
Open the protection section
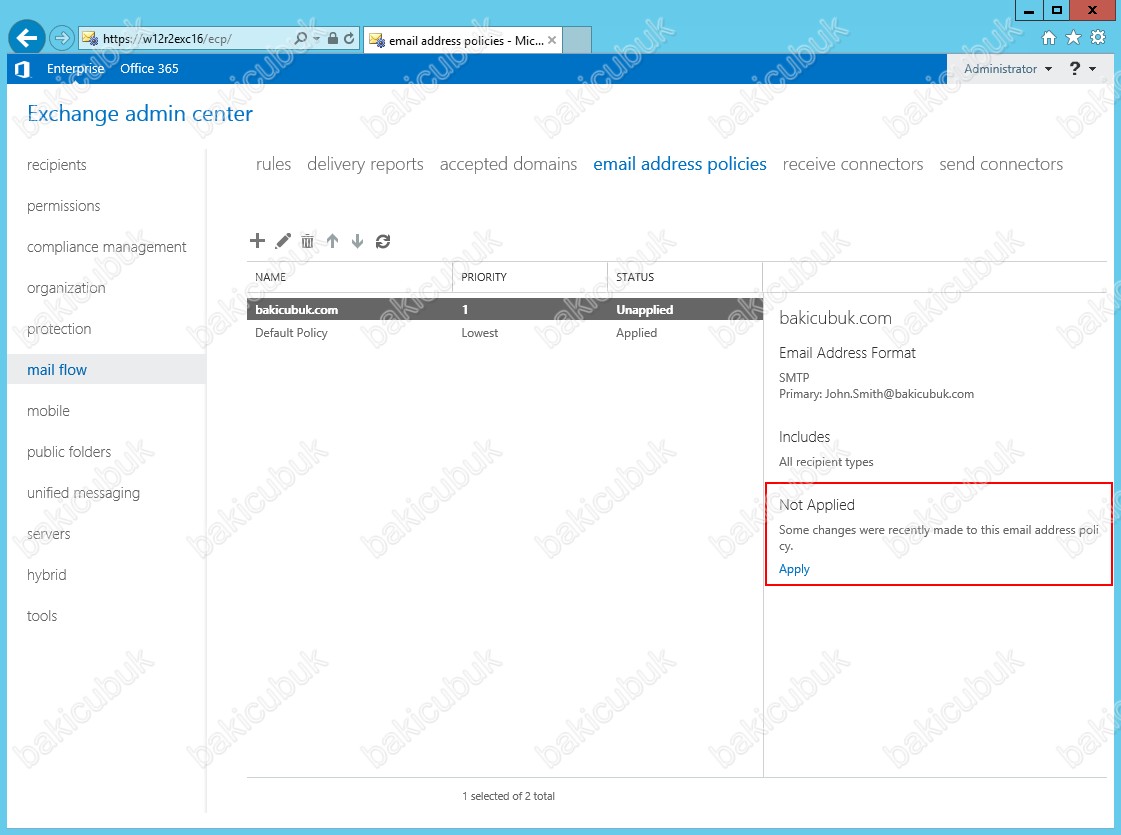click(x=59, y=329)
